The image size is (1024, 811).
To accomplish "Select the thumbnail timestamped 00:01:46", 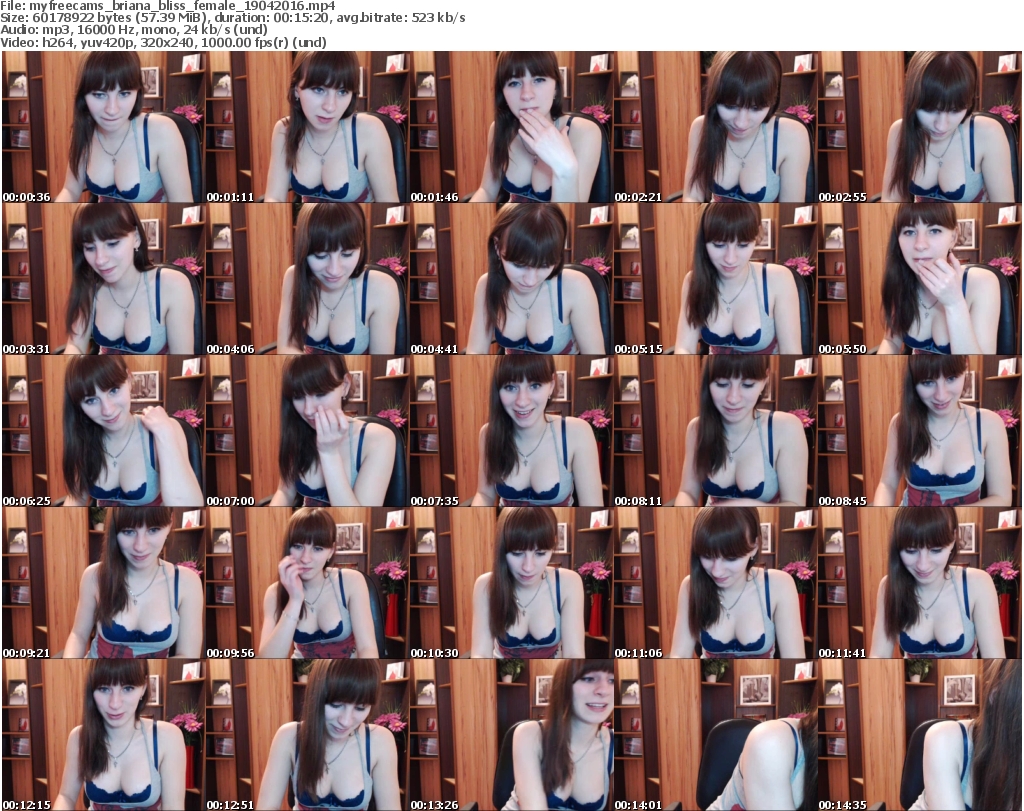I will (511, 127).
